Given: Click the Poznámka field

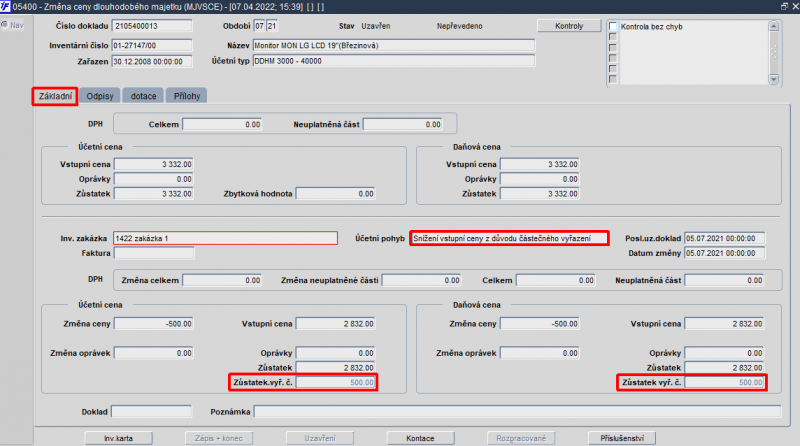Looking at the screenshot, I should point(517,412).
